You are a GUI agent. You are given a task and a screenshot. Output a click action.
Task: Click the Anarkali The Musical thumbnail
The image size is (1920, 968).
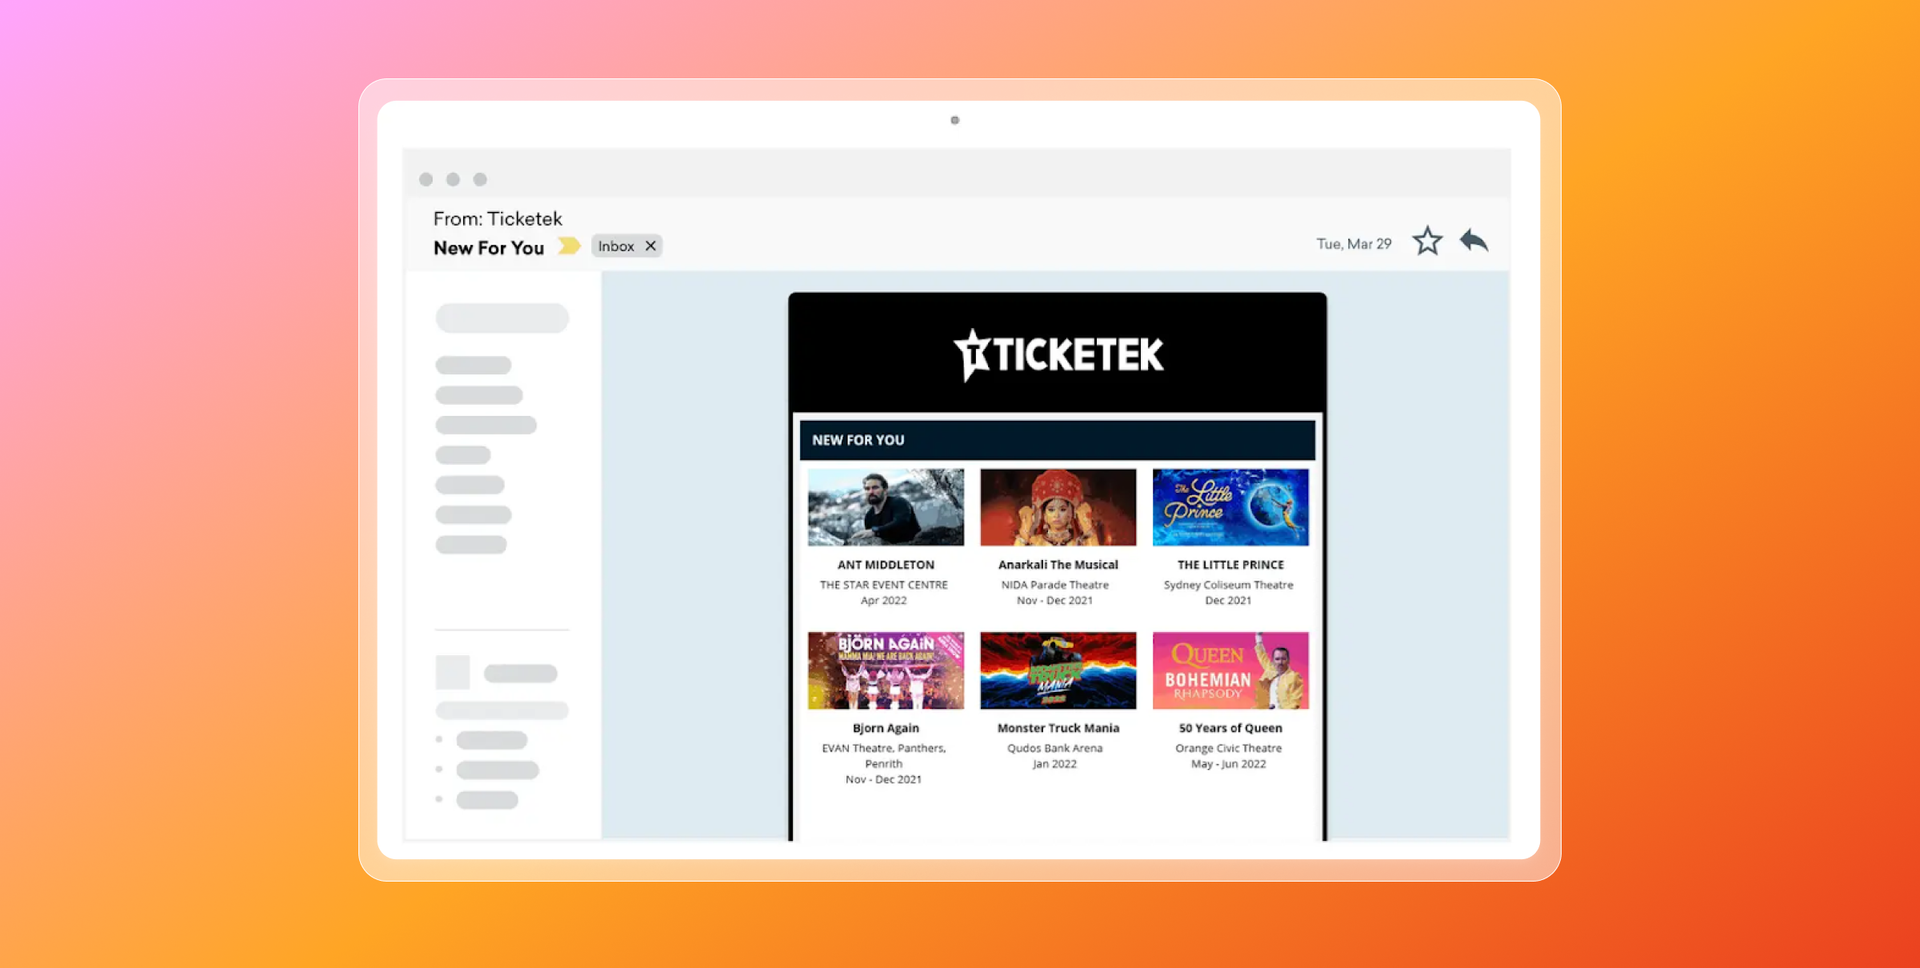click(1057, 507)
